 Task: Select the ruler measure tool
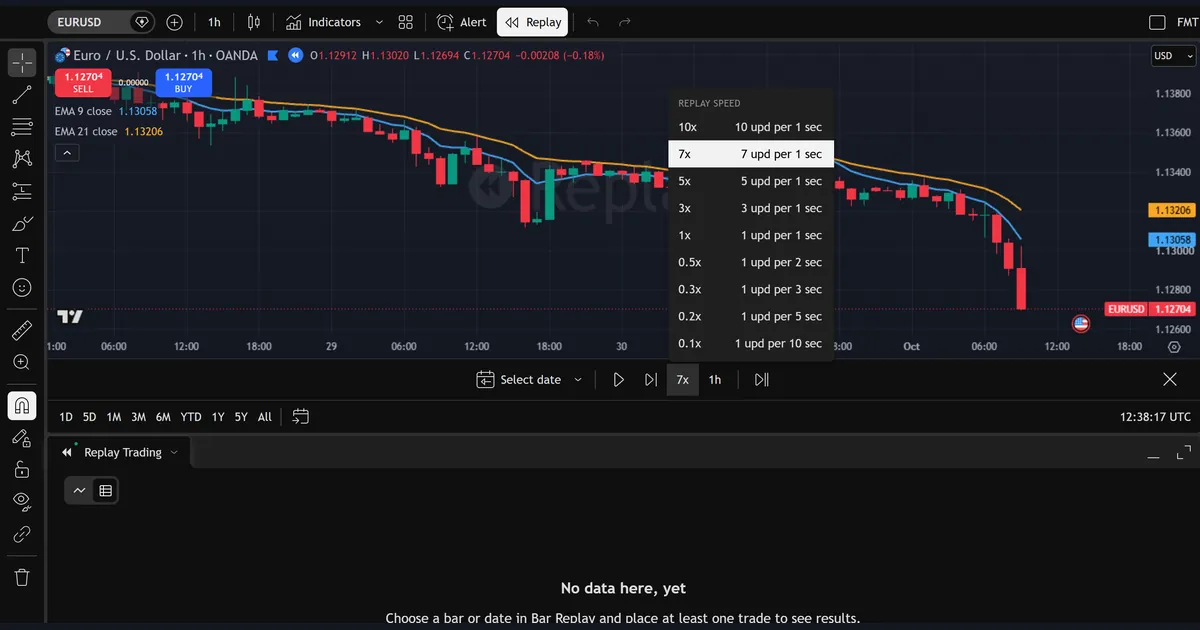tap(22, 330)
